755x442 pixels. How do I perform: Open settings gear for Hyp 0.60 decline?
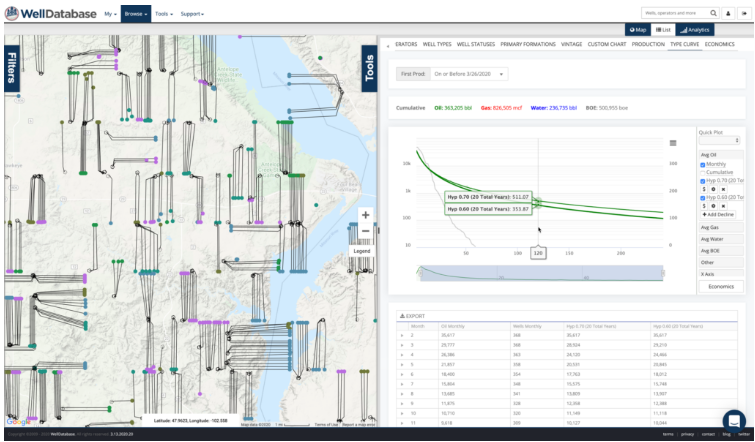click(x=714, y=206)
